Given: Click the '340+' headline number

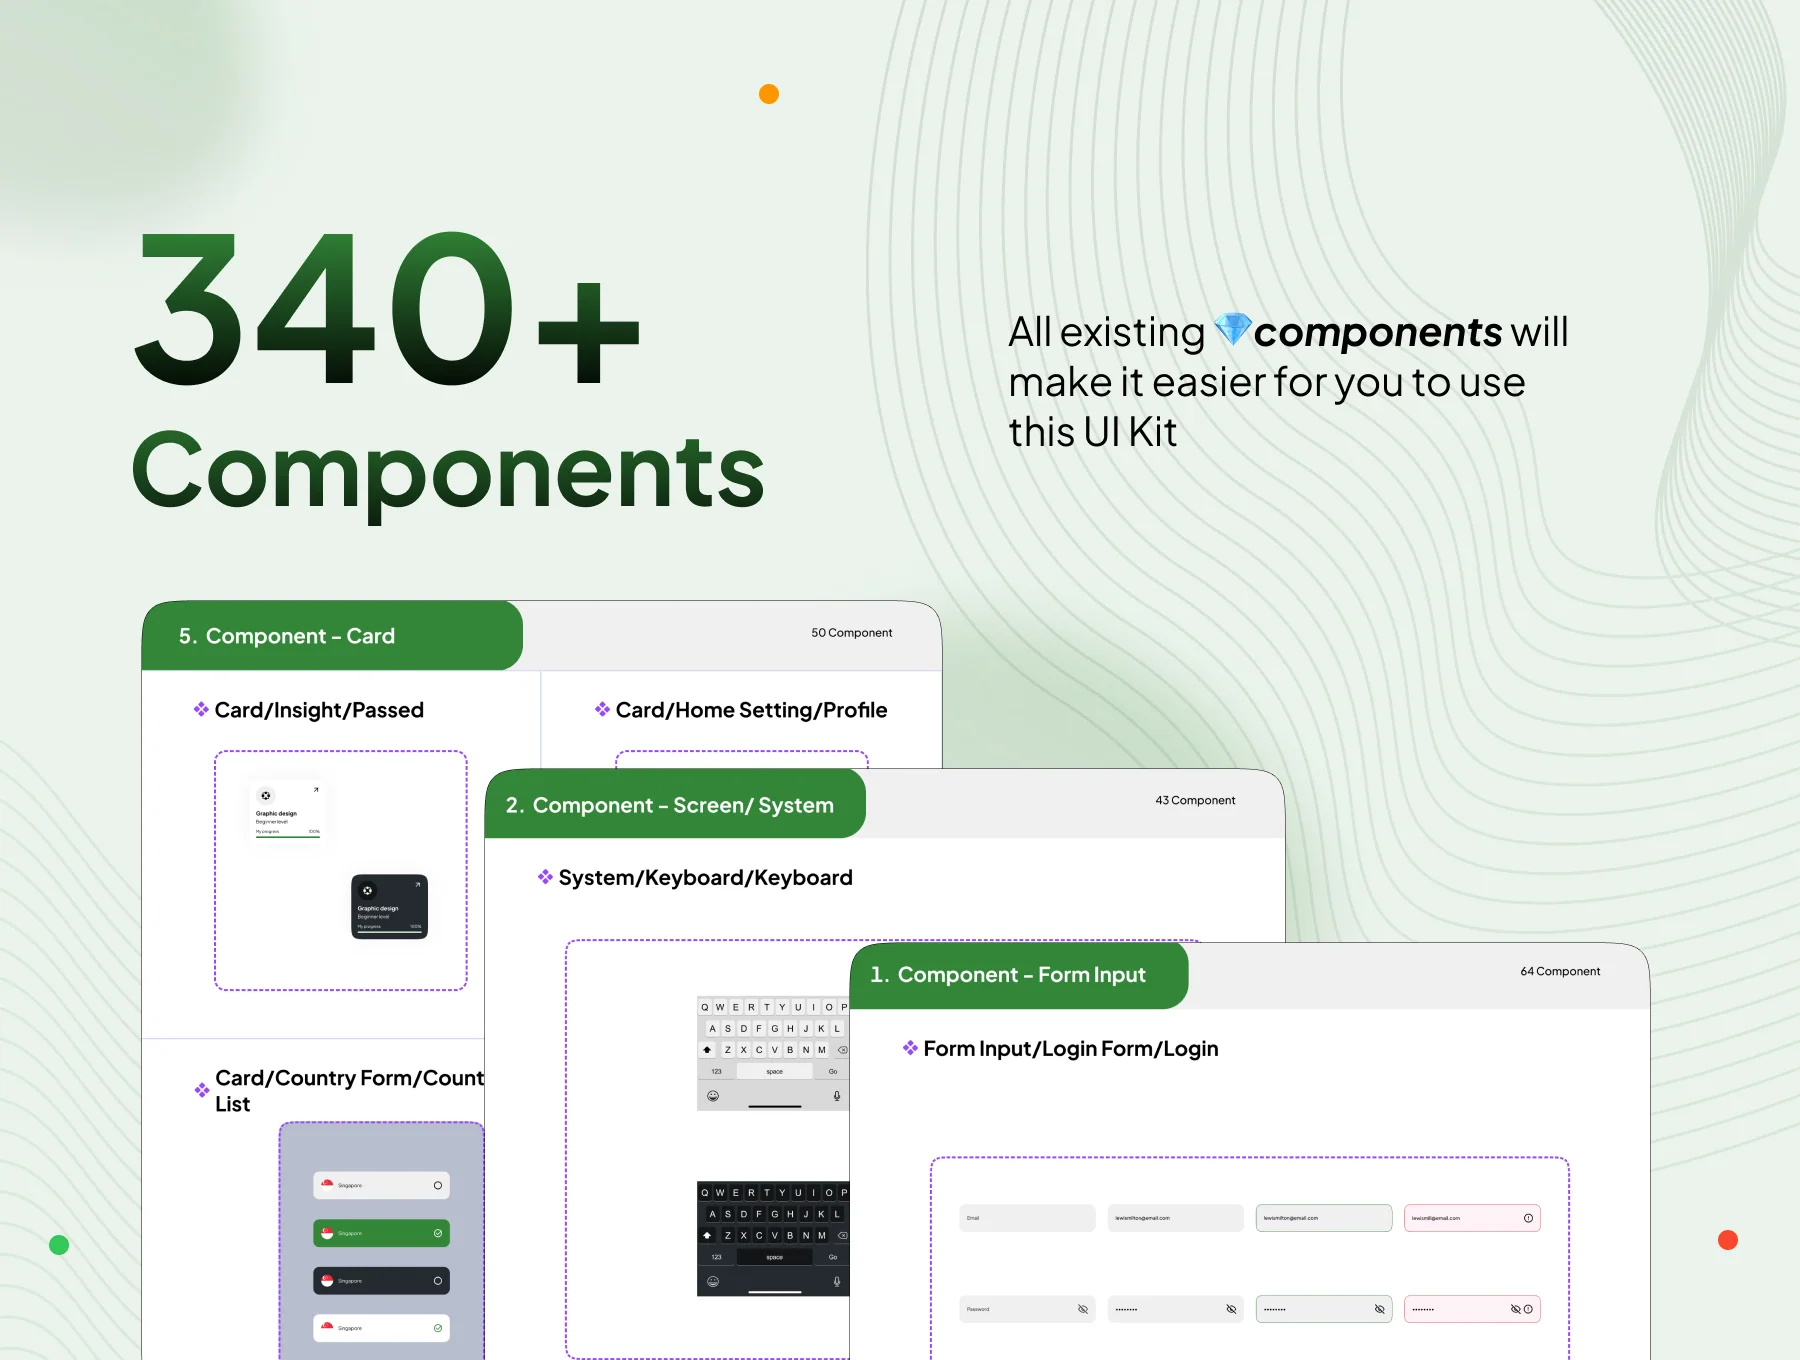Looking at the screenshot, I should pyautogui.click(x=387, y=310).
